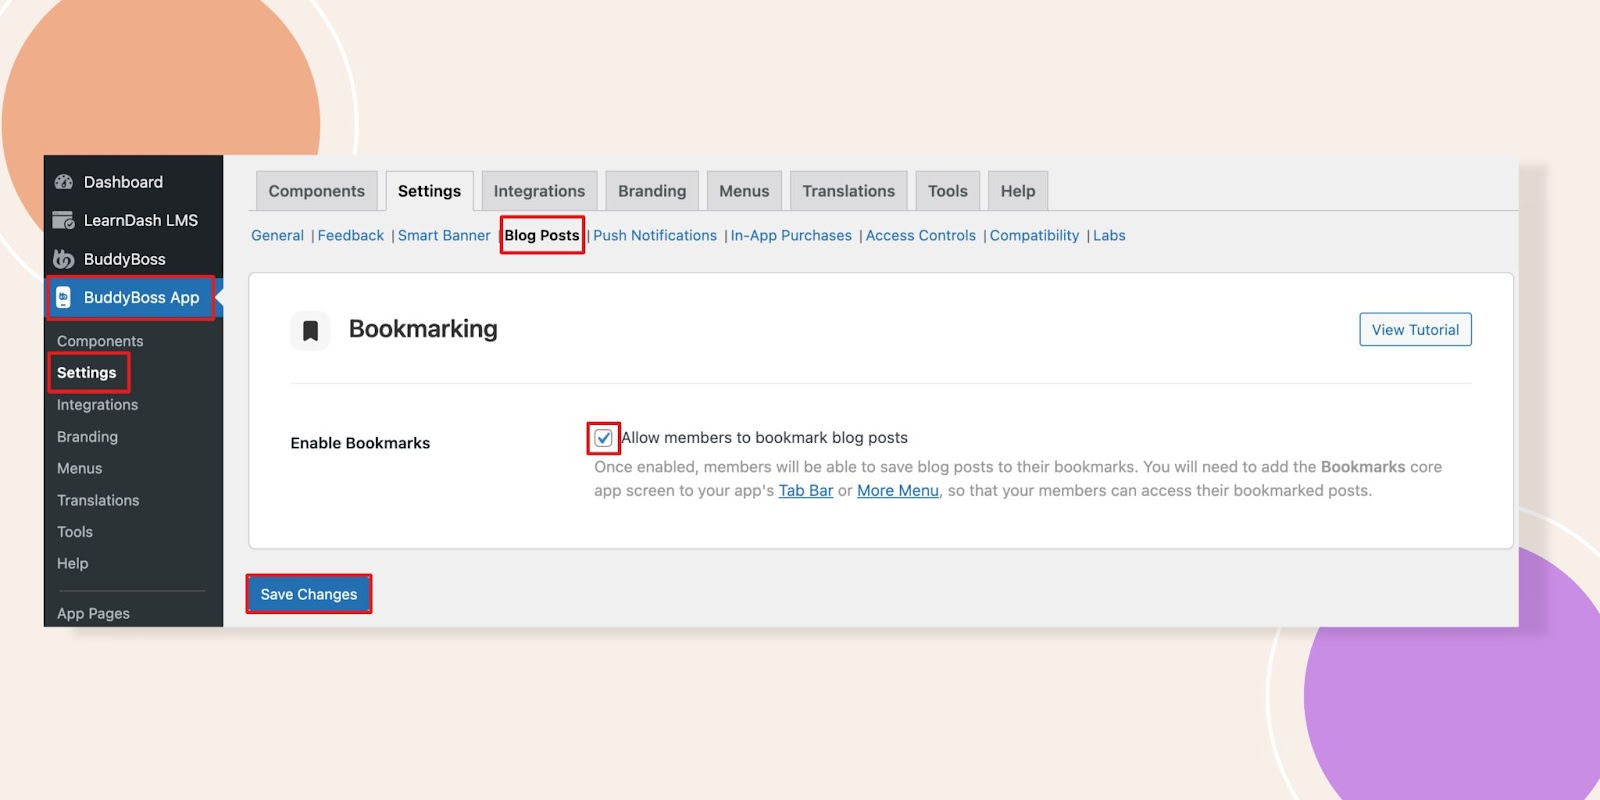
Task: Click the 'Allow members to bookmark blog posts' label
Action: pos(765,438)
